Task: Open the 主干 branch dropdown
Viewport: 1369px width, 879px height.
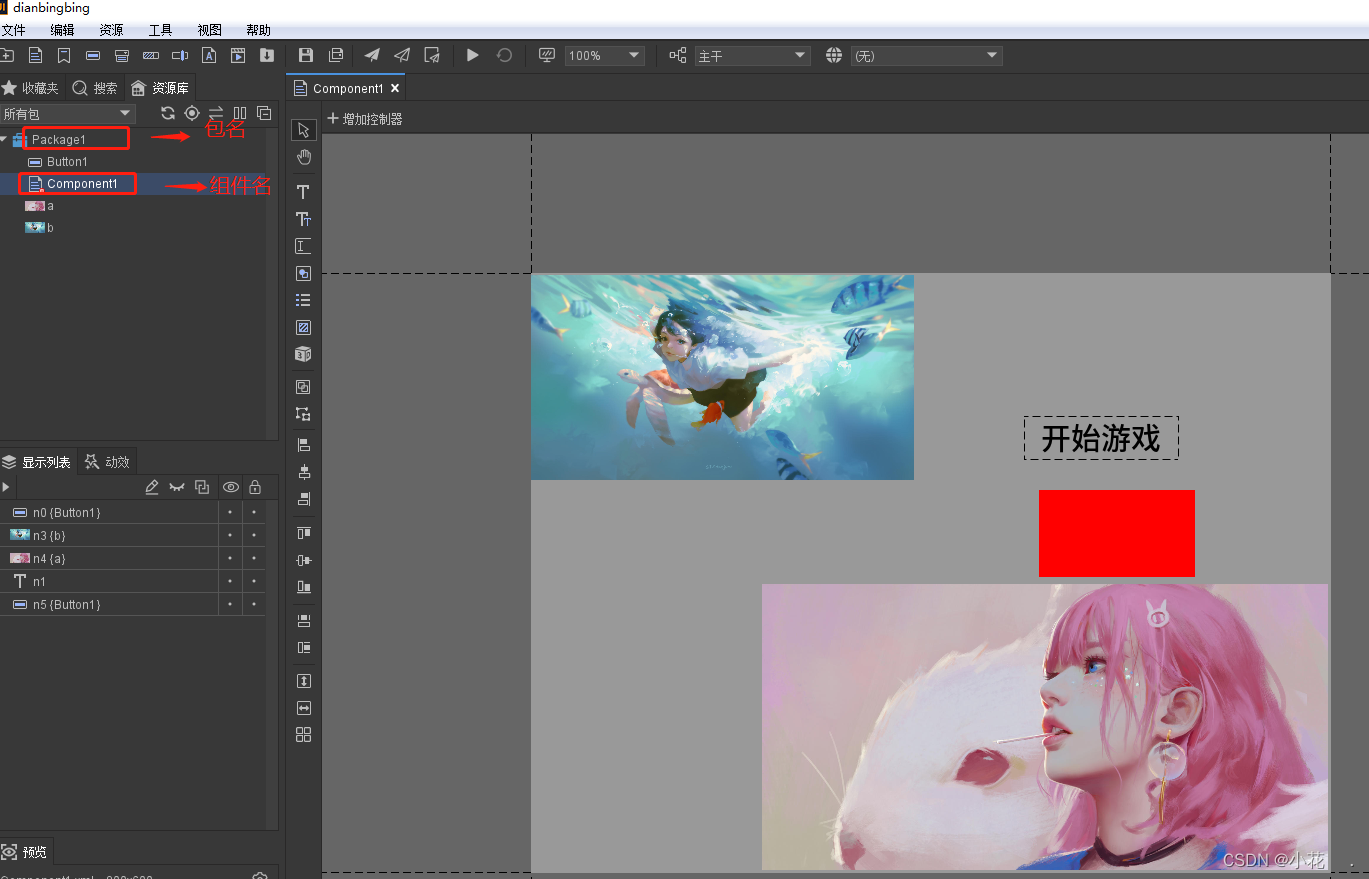Action: coord(752,55)
